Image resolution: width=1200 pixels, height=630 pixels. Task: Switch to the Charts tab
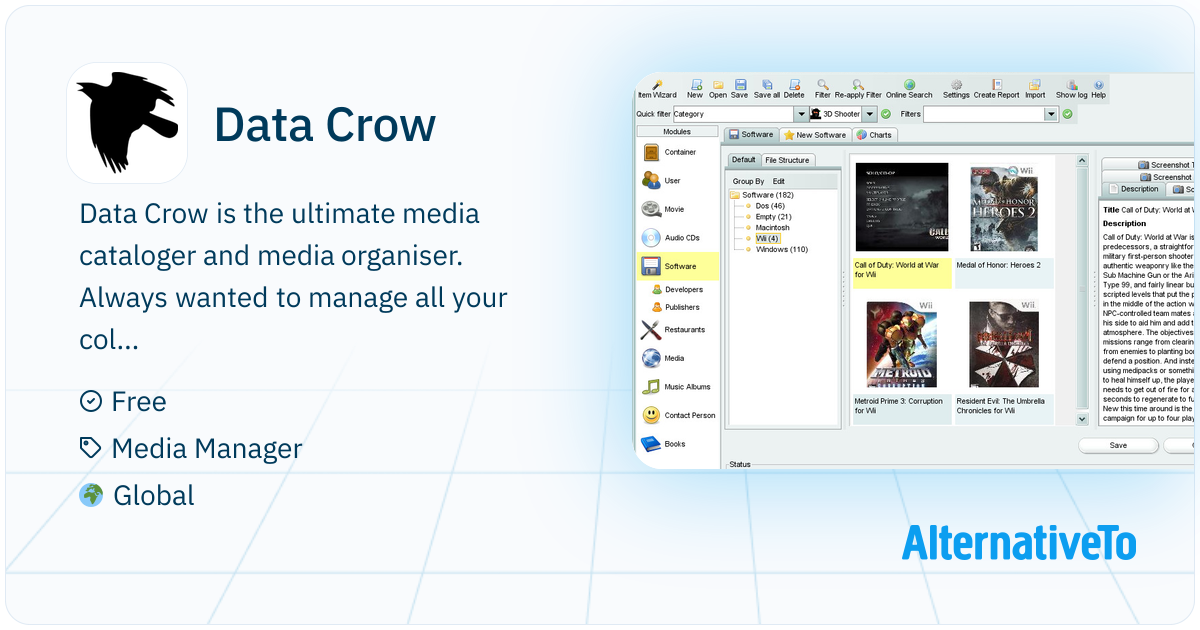(874, 134)
